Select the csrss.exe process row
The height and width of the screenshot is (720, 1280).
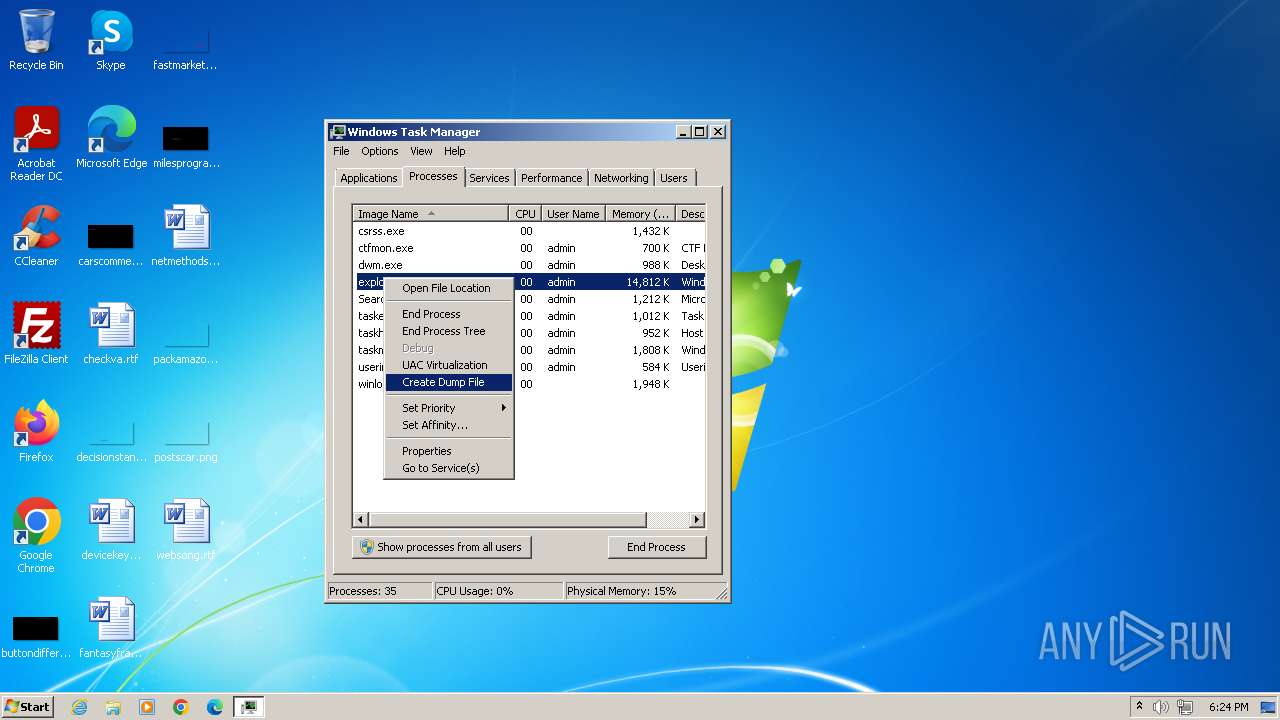click(530, 231)
